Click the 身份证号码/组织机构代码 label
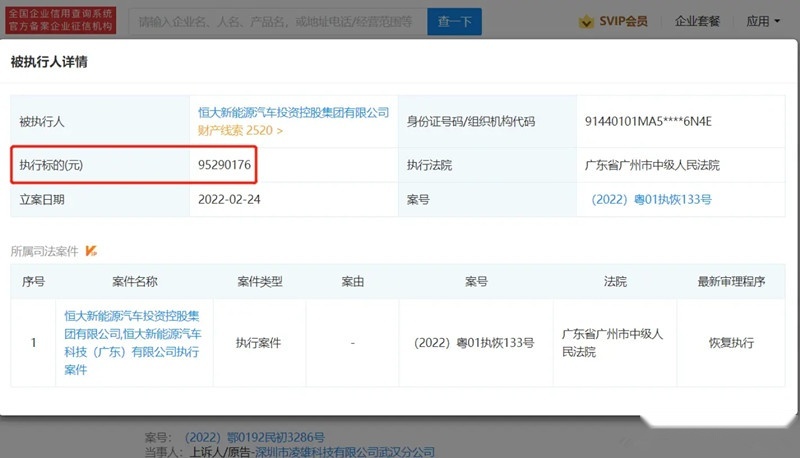This screenshot has width=800, height=458. pos(470,121)
